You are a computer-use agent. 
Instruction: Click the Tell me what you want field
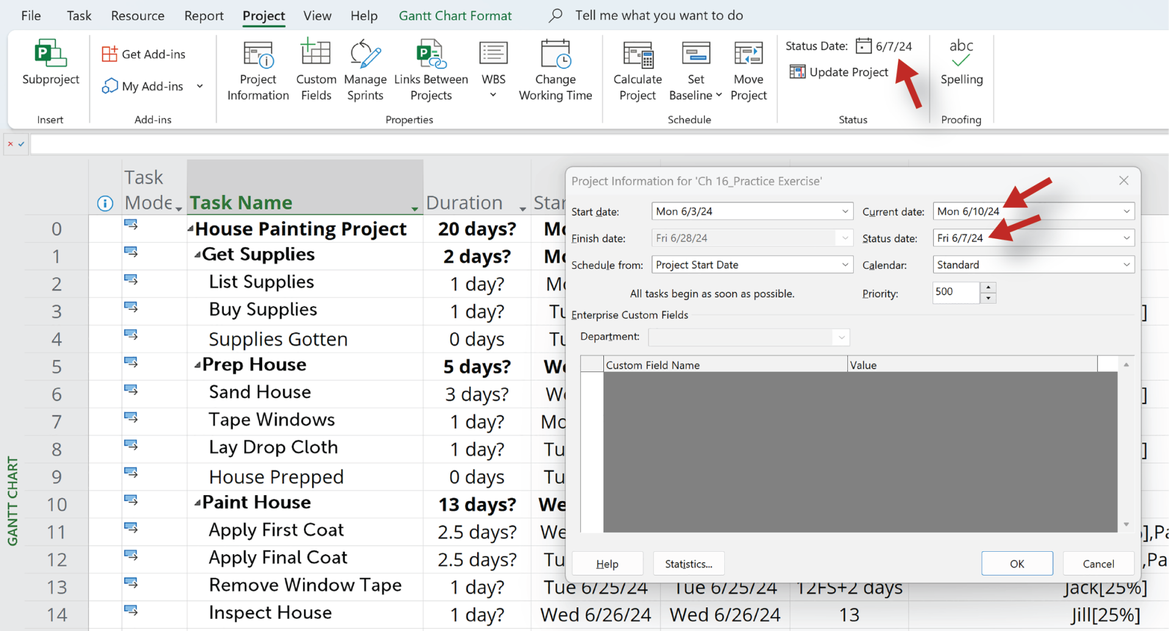pos(659,15)
